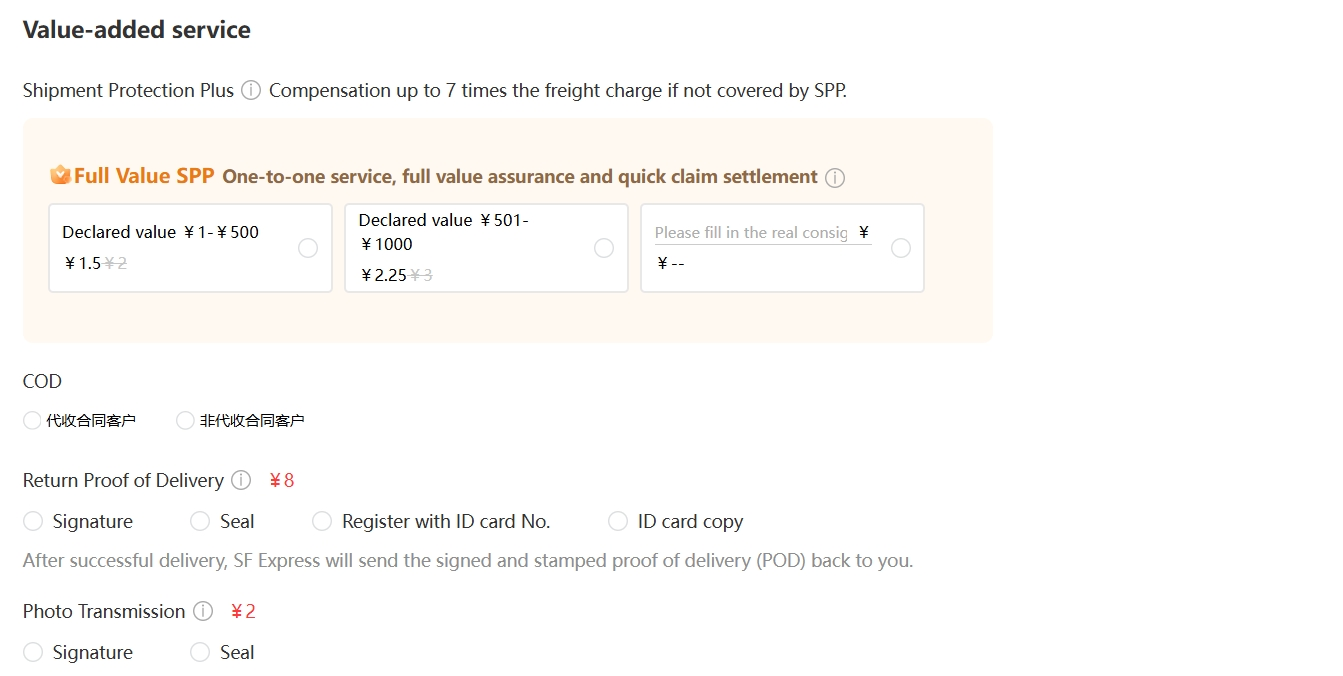The height and width of the screenshot is (676, 1343).
Task: Click info icon after Full Value SPP description
Action: click(835, 178)
